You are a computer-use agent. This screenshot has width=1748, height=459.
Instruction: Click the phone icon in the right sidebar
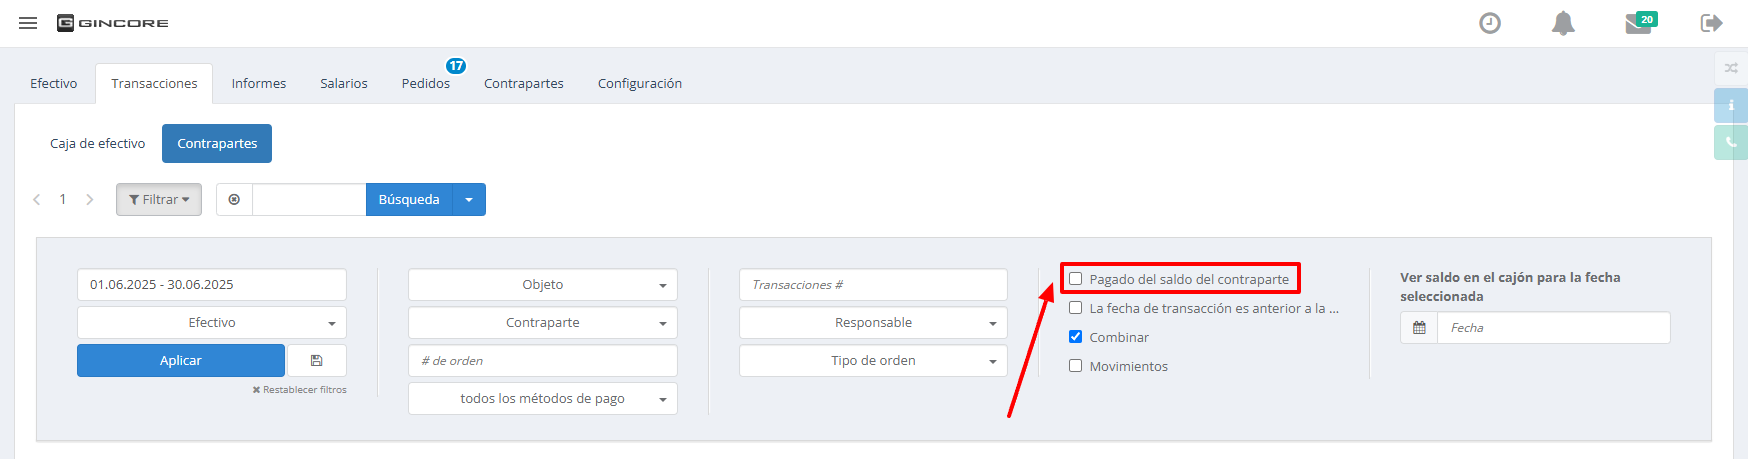pos(1731,142)
